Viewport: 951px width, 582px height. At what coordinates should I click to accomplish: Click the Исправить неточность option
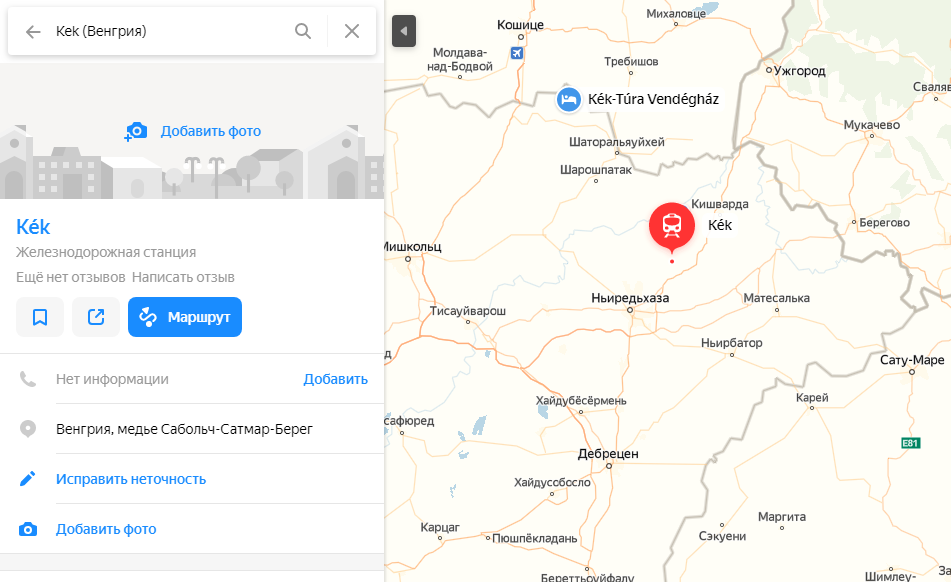tap(131, 479)
